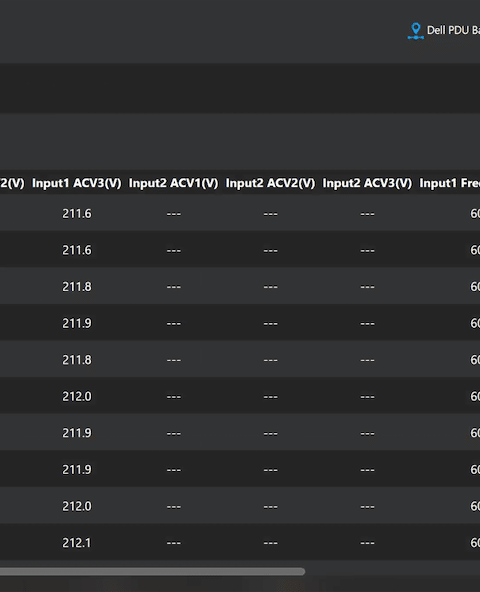Click Input2 ACV3 dash in last row
The image size is (480, 592).
click(367, 543)
